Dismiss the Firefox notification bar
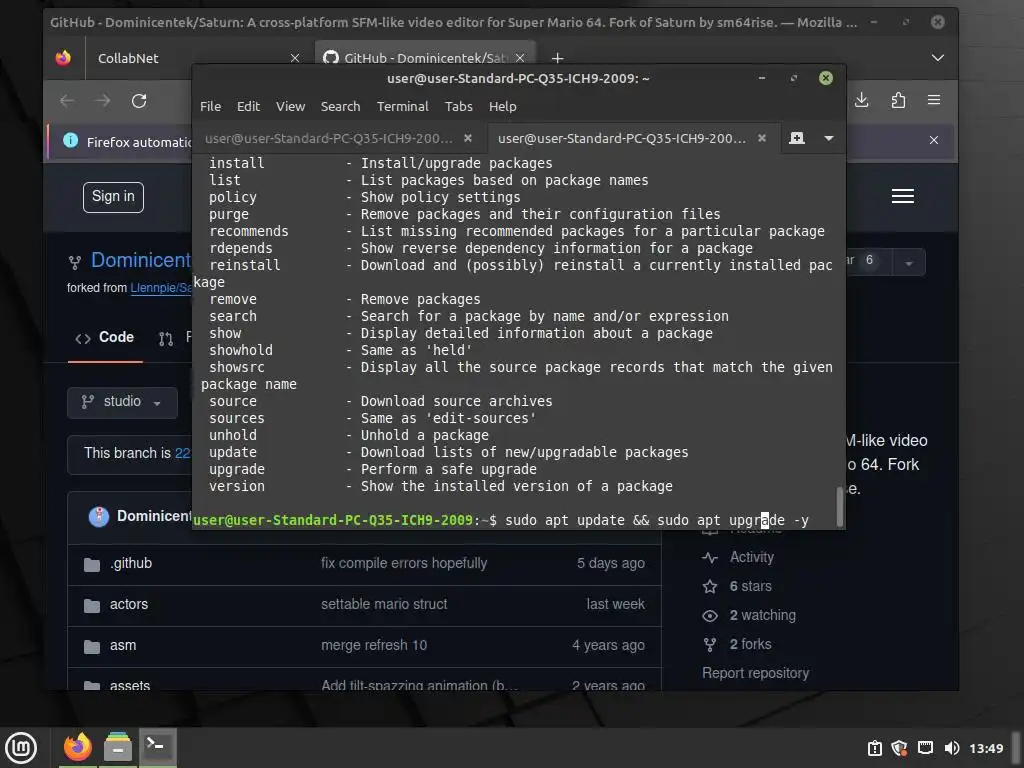 point(934,140)
